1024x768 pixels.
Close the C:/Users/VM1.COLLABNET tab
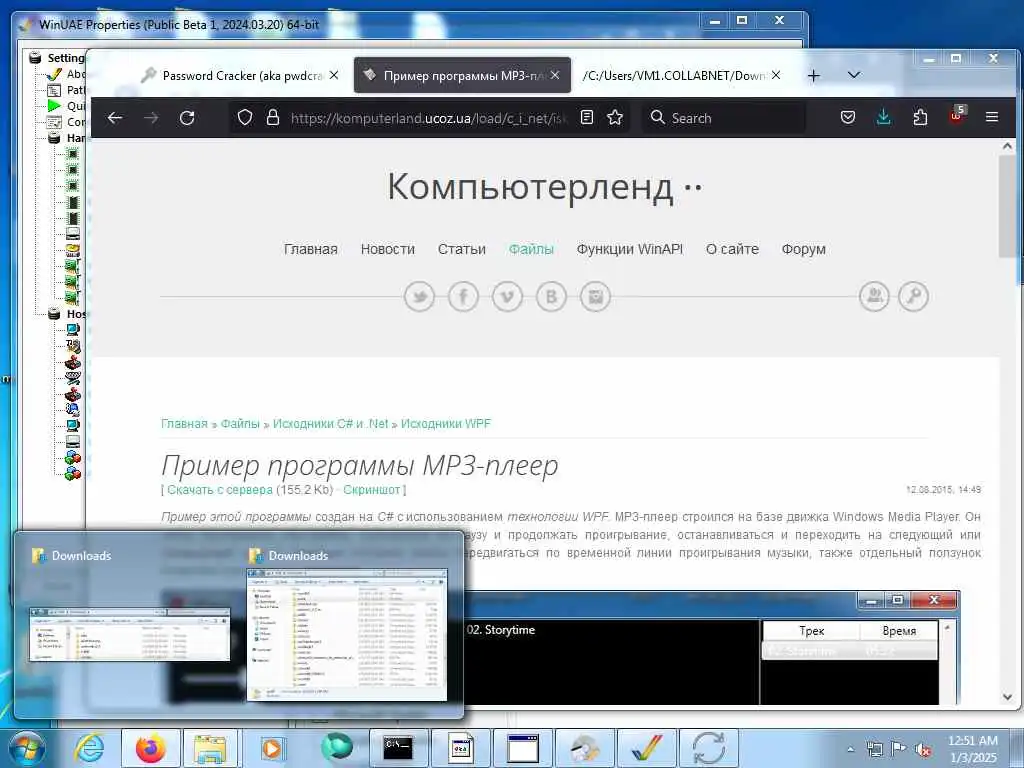(776, 75)
